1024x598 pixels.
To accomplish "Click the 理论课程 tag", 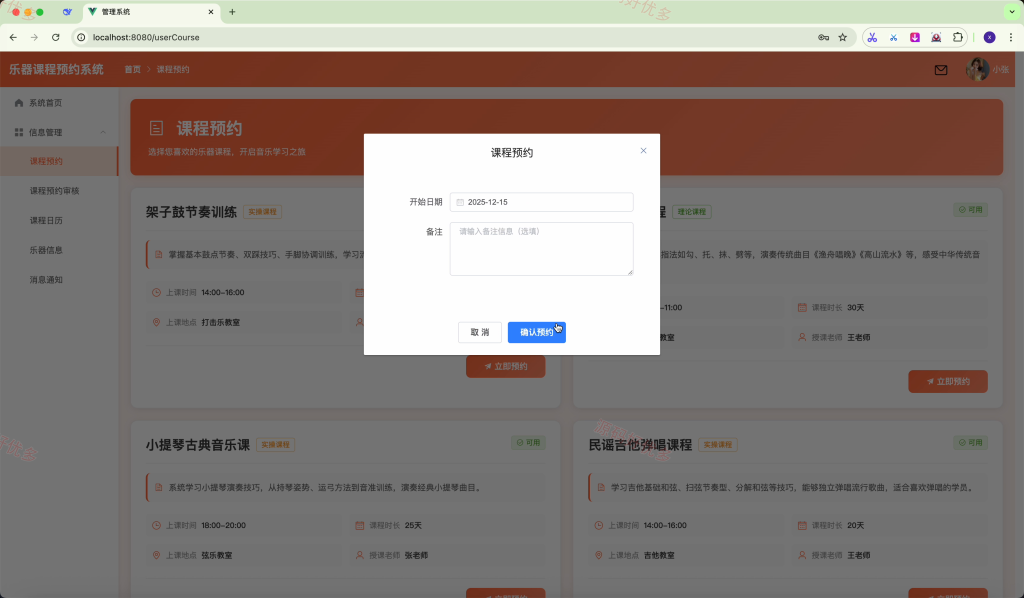I will tap(692, 212).
